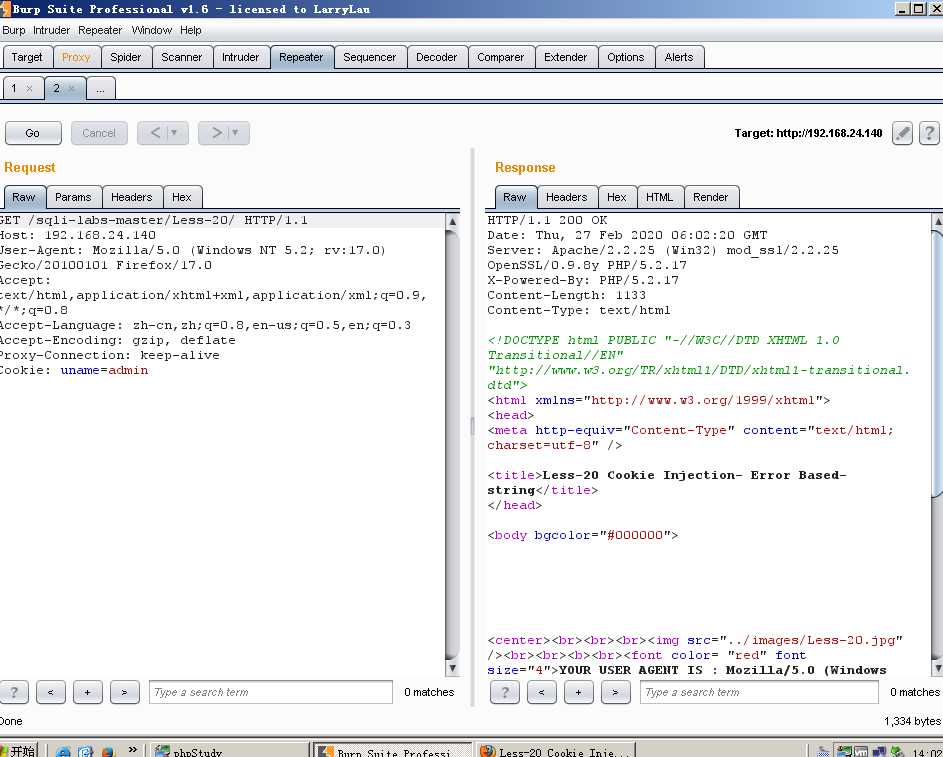The image size is (943, 757).
Task: Close Repeater tab 1 with its x
Action: [x=29, y=89]
